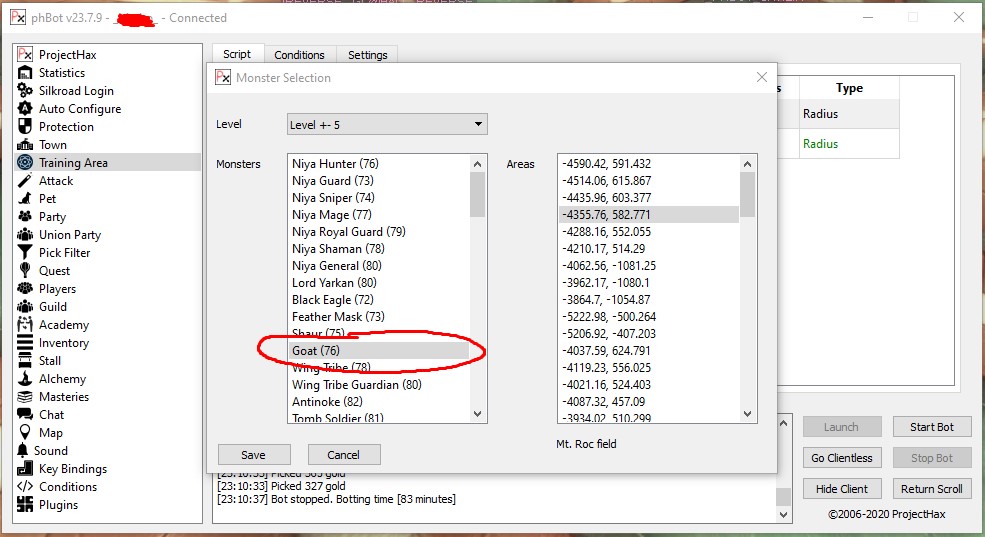
Task: Select the Silkroad Login key icon
Action: (25, 91)
